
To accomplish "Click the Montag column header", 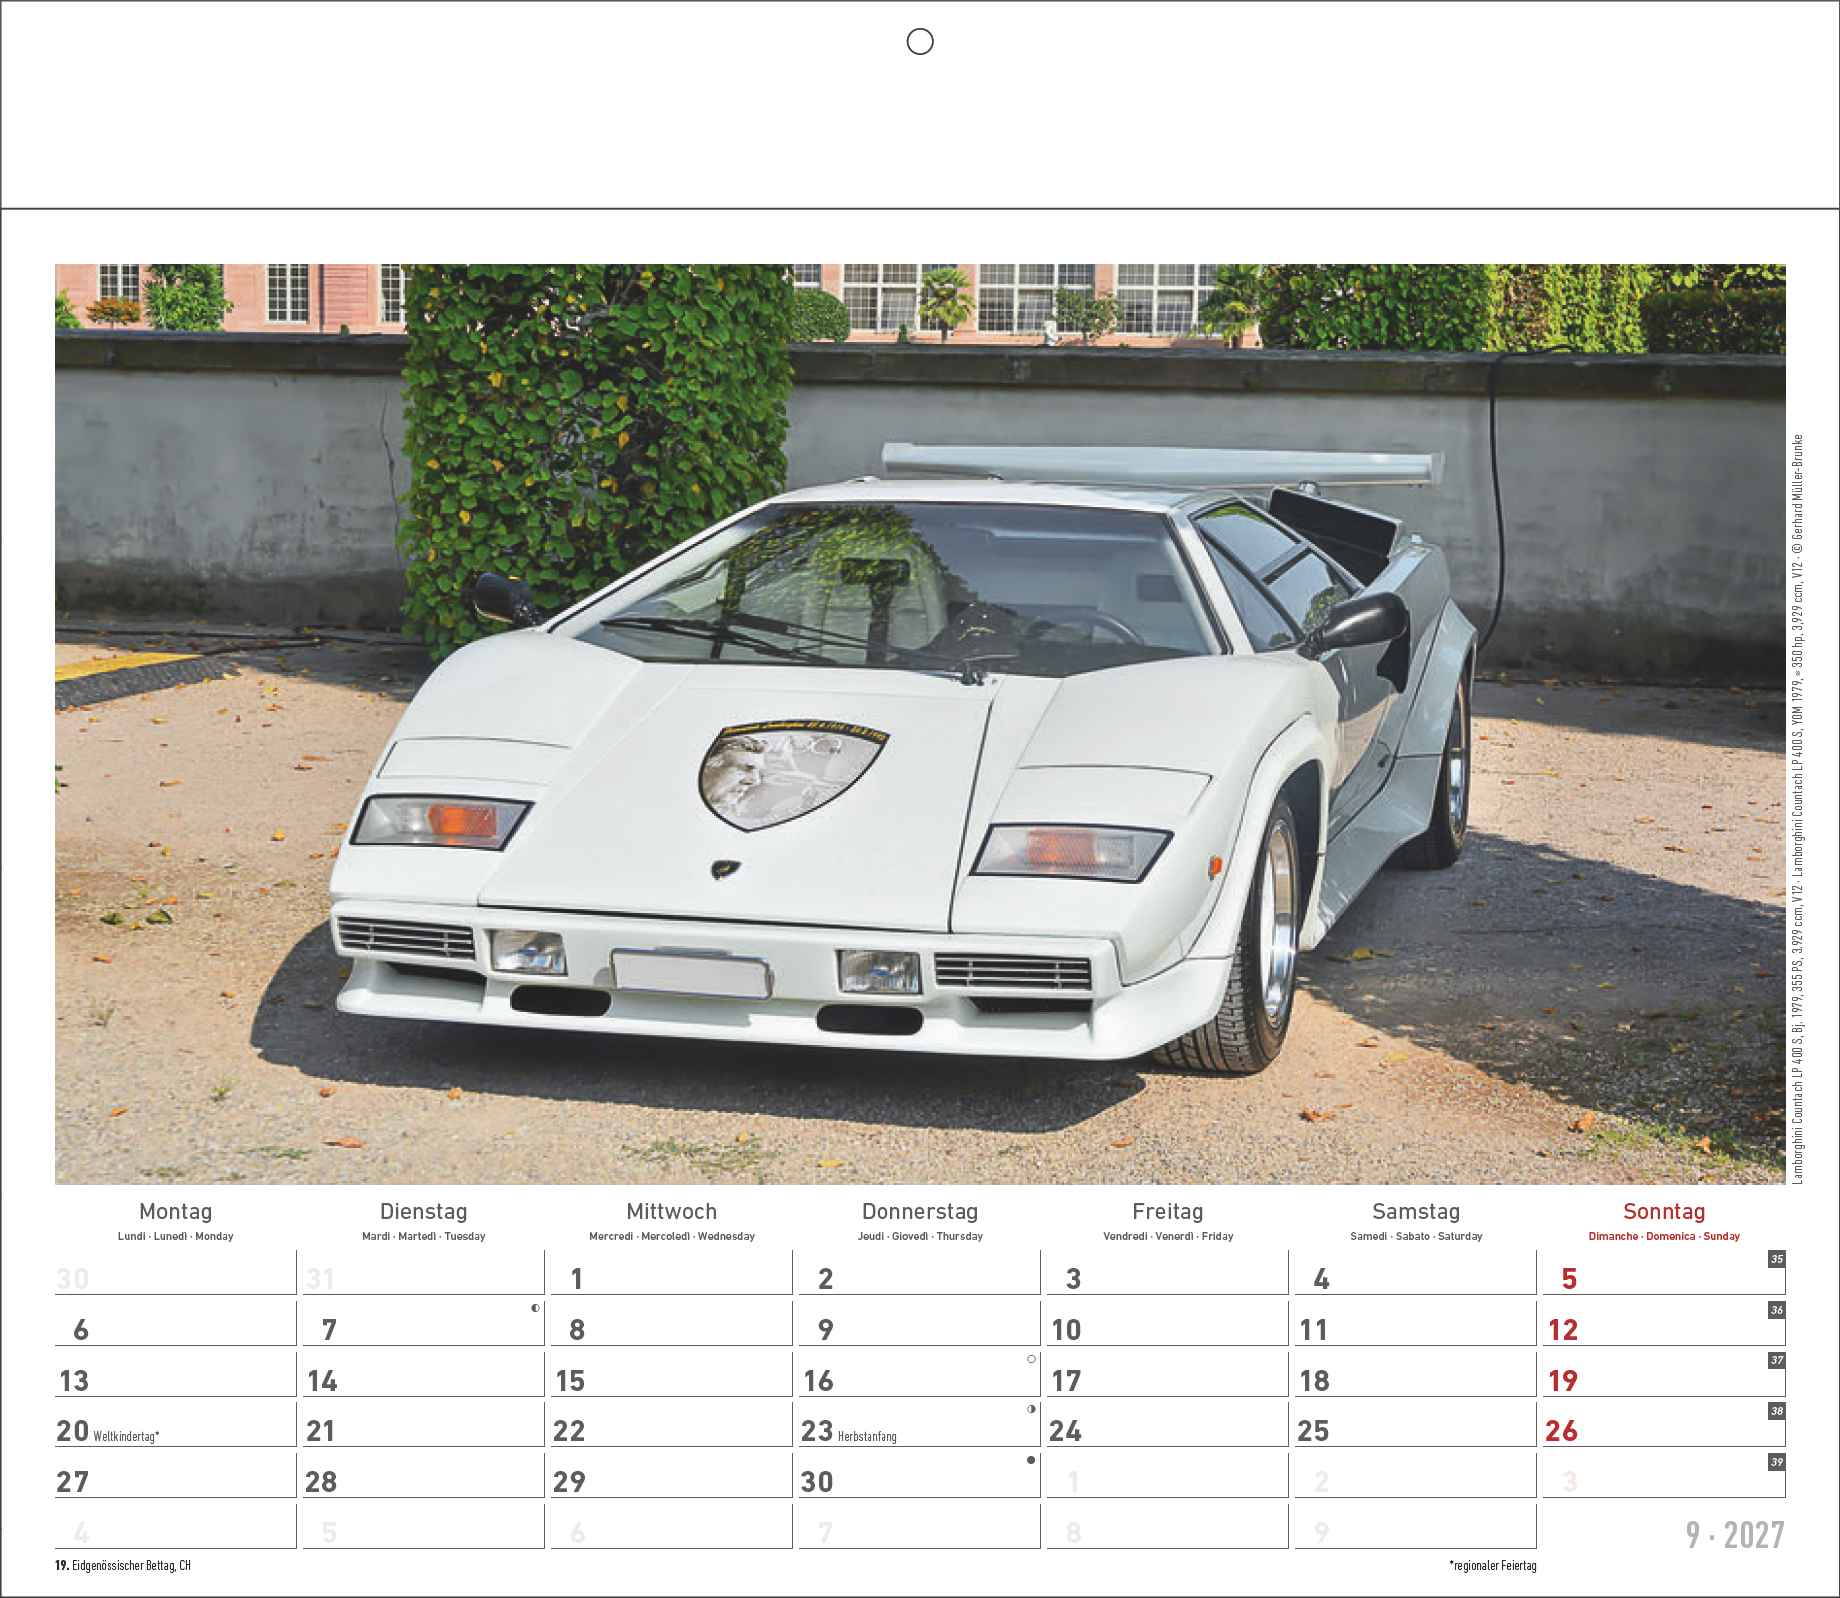I will click(175, 1211).
